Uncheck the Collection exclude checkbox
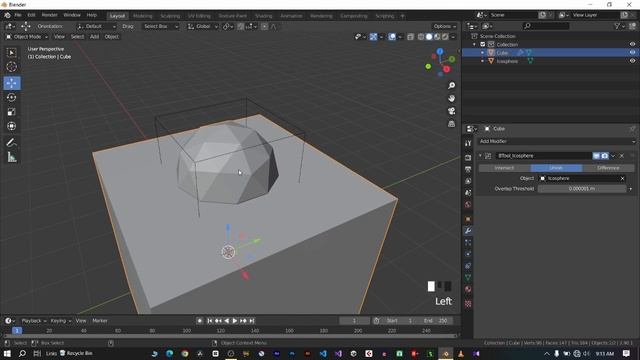640x360 pixels. [x=482, y=44]
